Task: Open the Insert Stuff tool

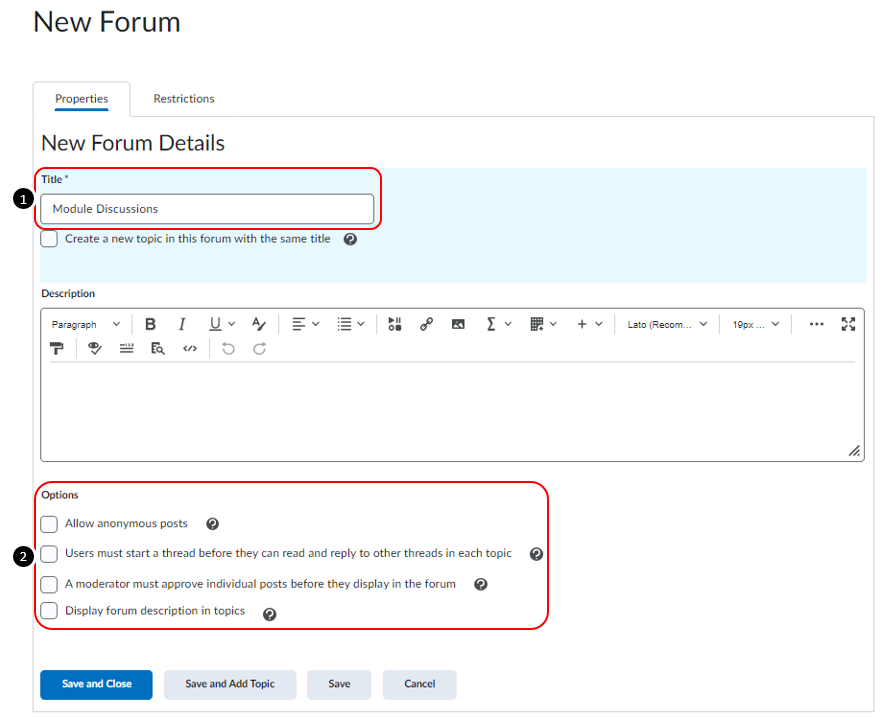Action: [x=394, y=323]
